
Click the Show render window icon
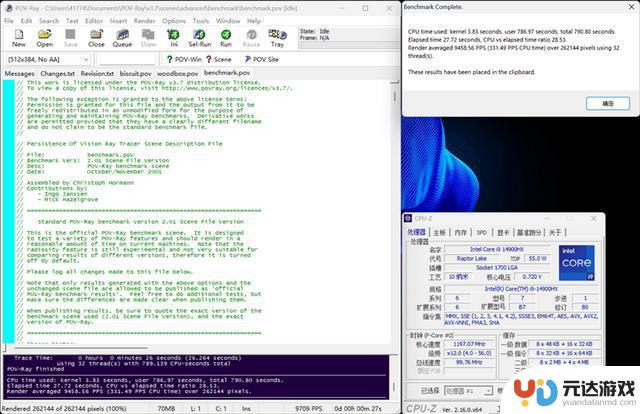pyautogui.click(x=148, y=38)
